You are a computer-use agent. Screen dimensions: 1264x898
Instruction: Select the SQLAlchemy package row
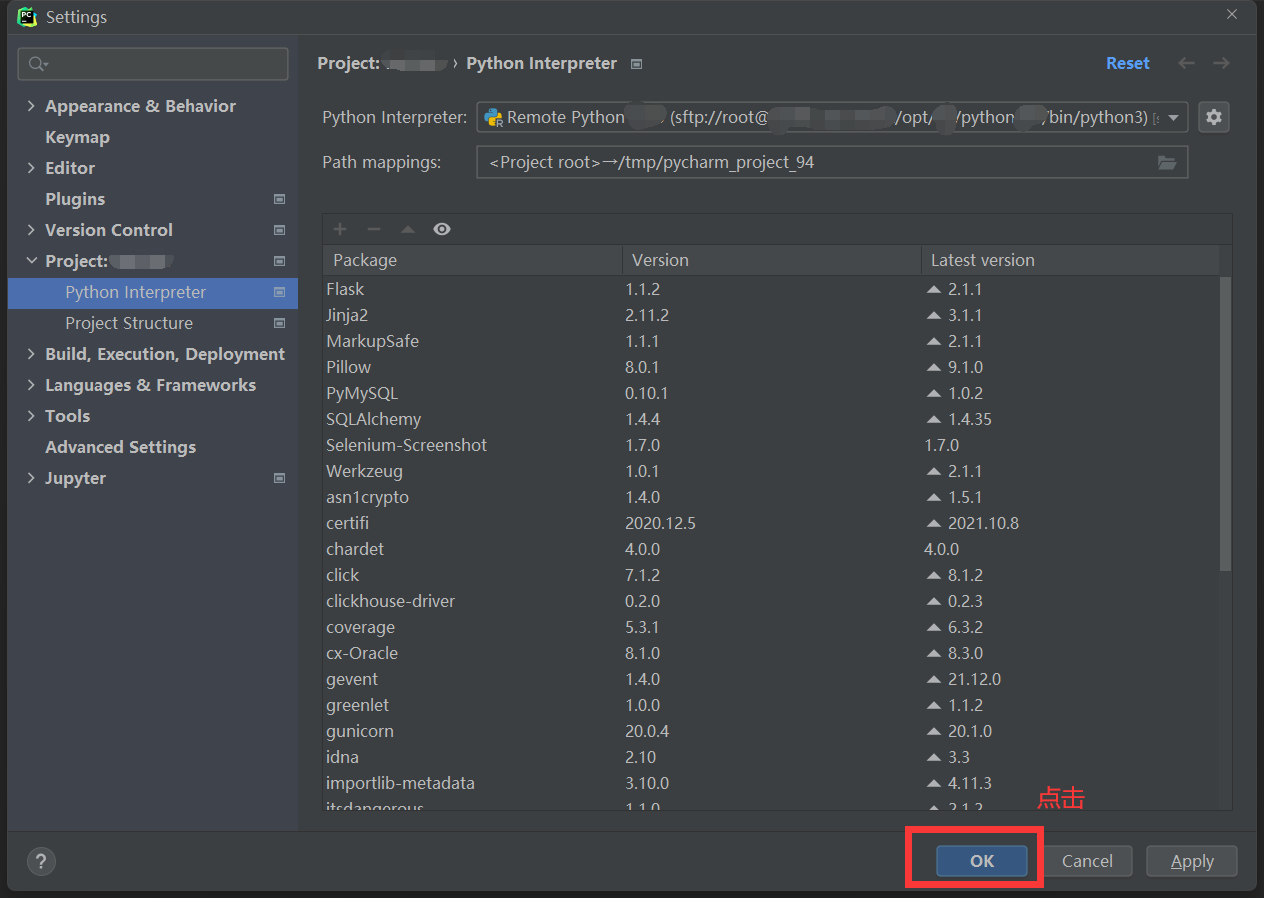[771, 419]
